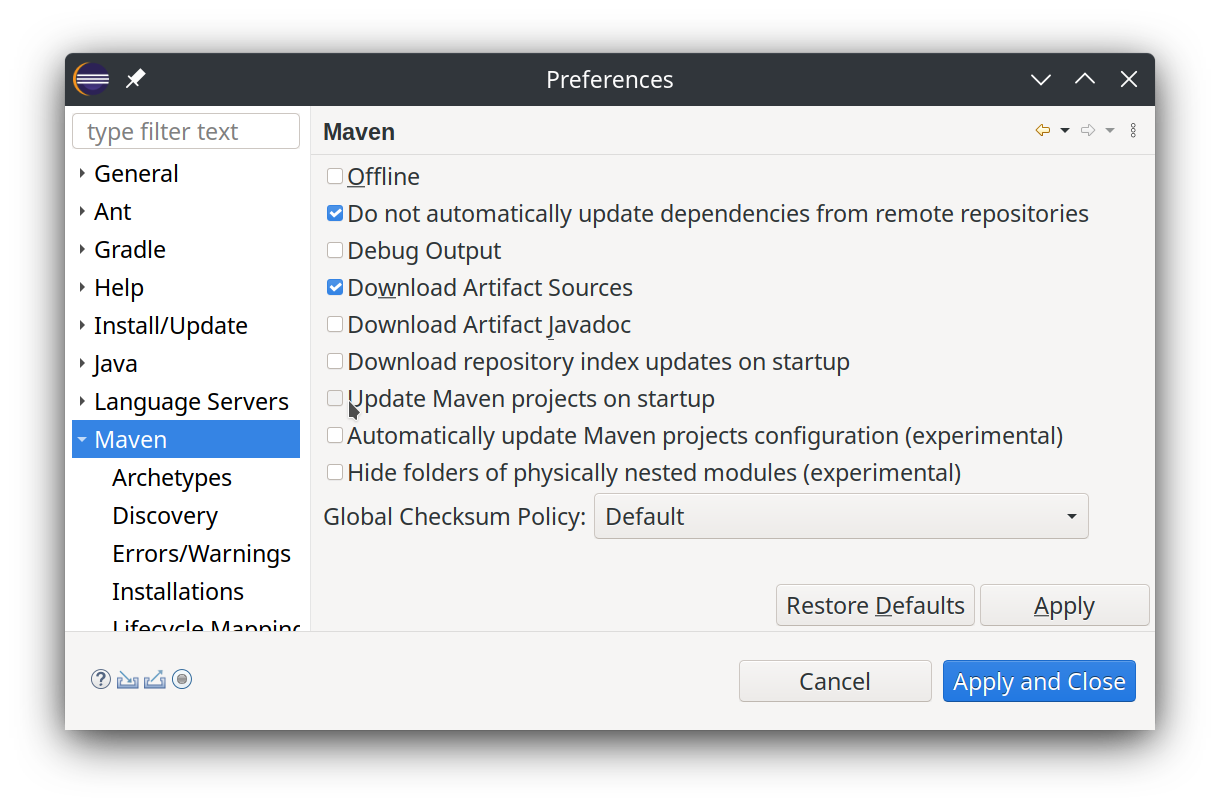Navigate forward with the gray arrow icon
Image resolution: width=1220 pixels, height=807 pixels.
(1087, 130)
